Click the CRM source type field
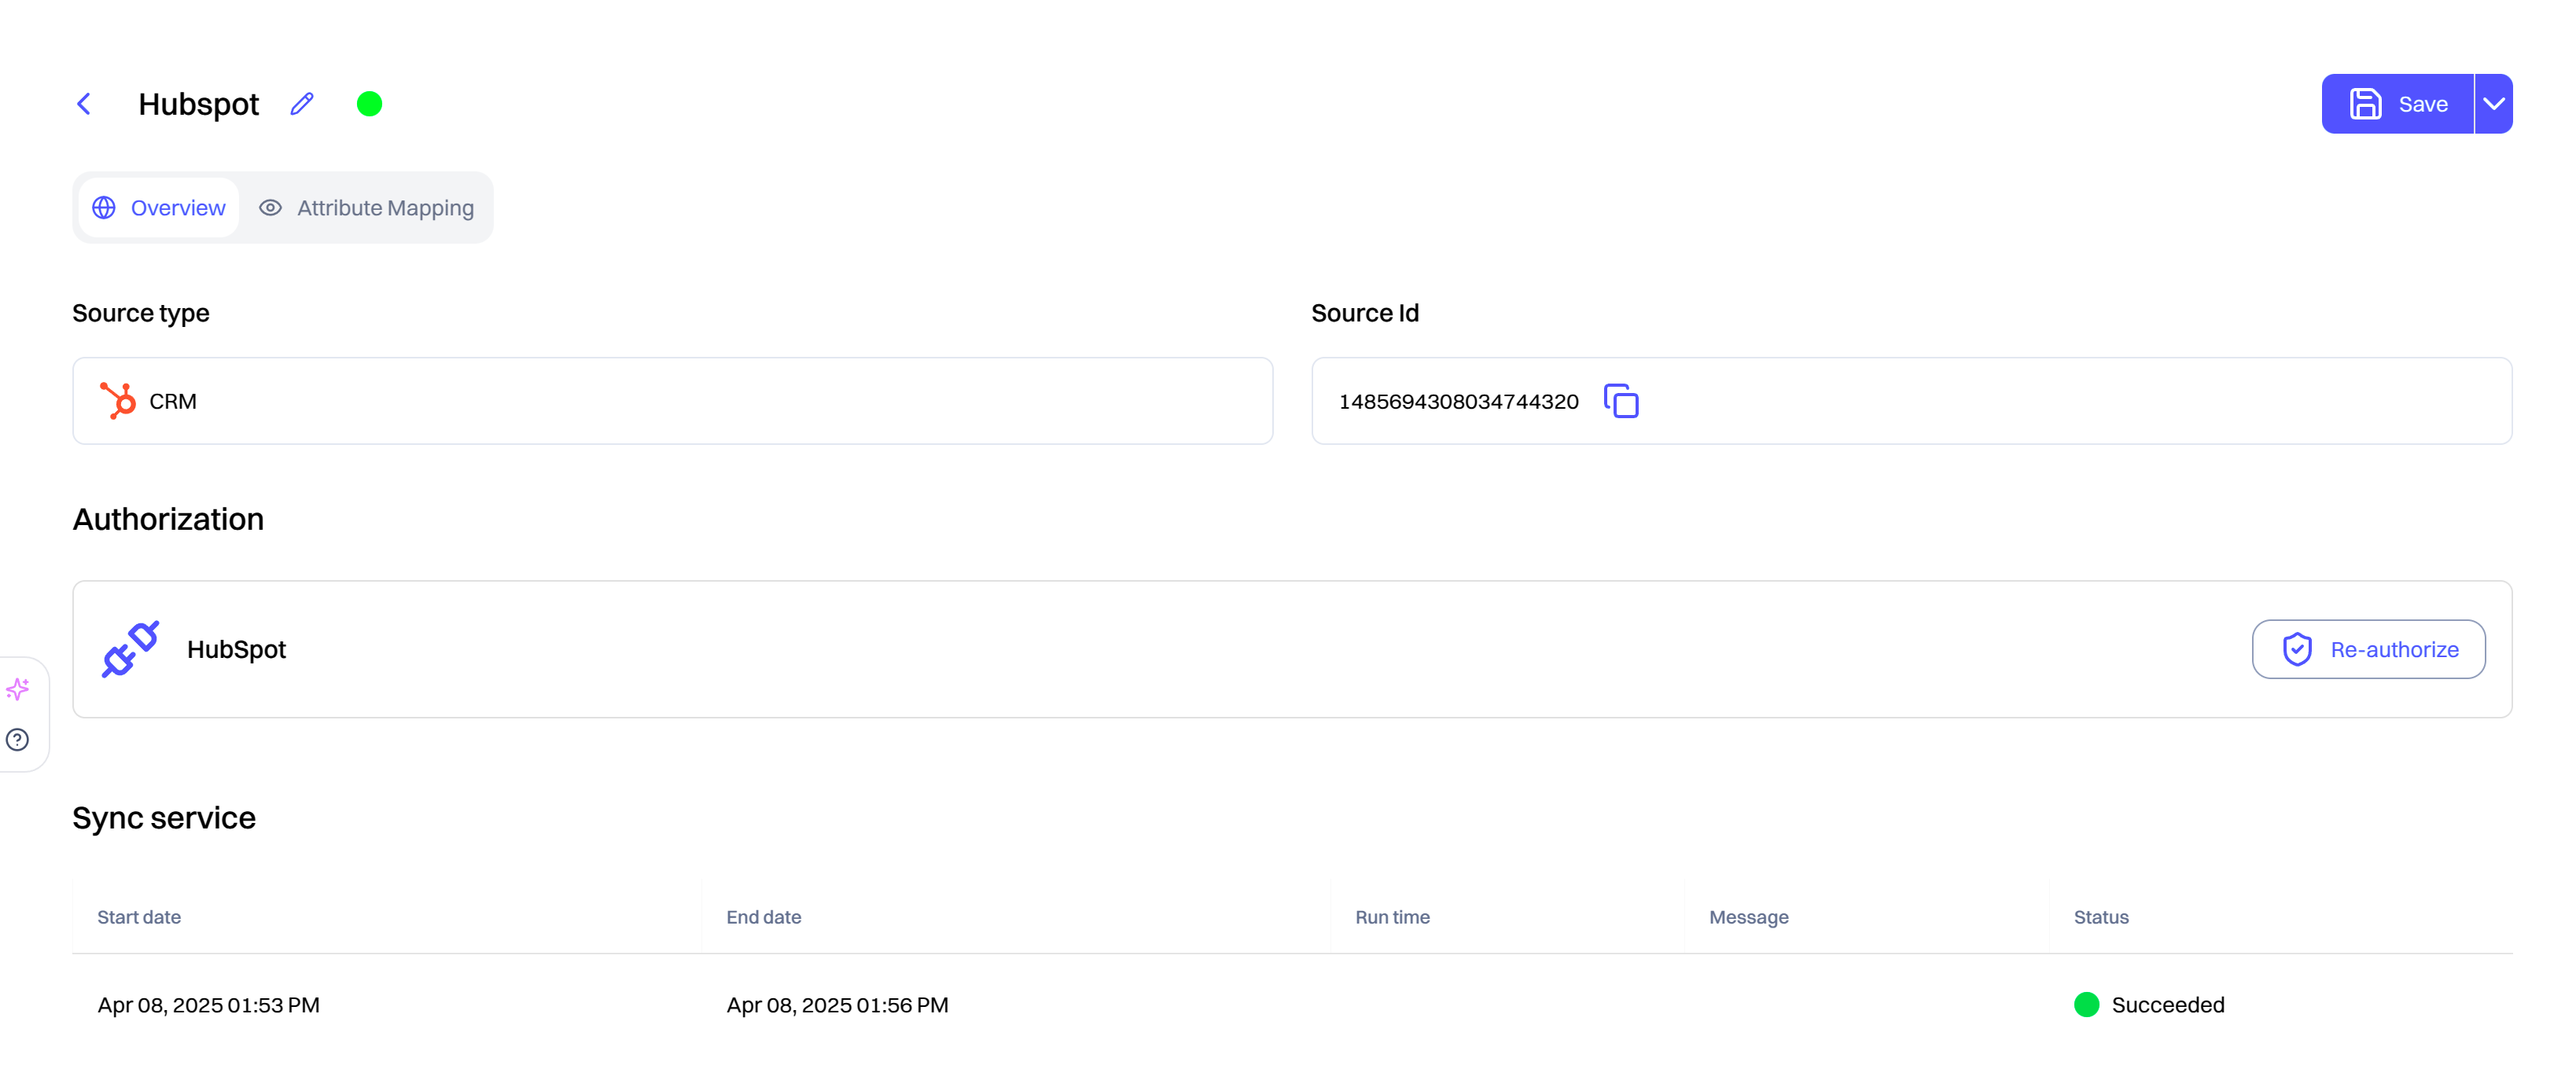Screen dimensions: 2576x1069 click(672, 401)
